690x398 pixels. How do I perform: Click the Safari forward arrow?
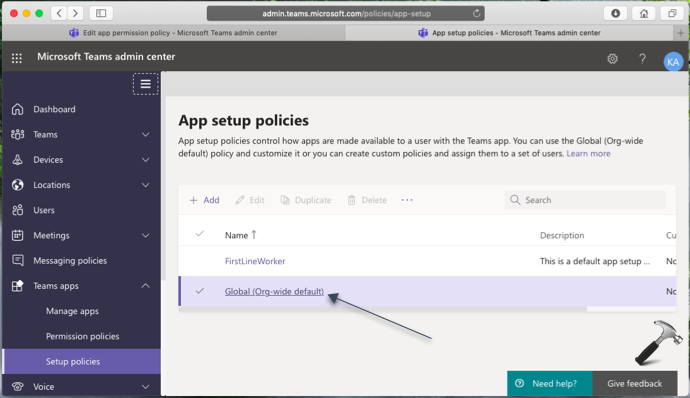coord(75,13)
